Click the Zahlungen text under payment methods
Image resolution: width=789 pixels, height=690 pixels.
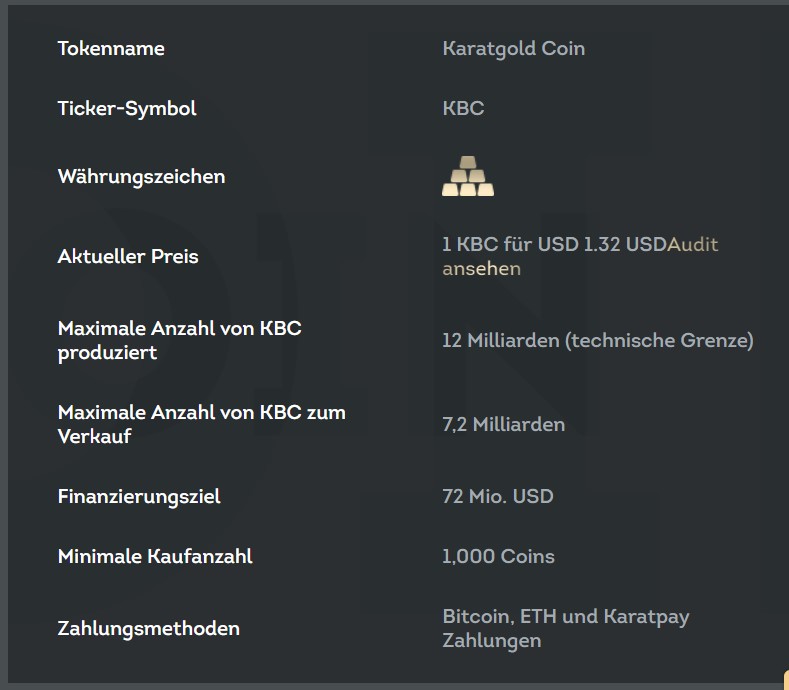pyautogui.click(x=492, y=641)
